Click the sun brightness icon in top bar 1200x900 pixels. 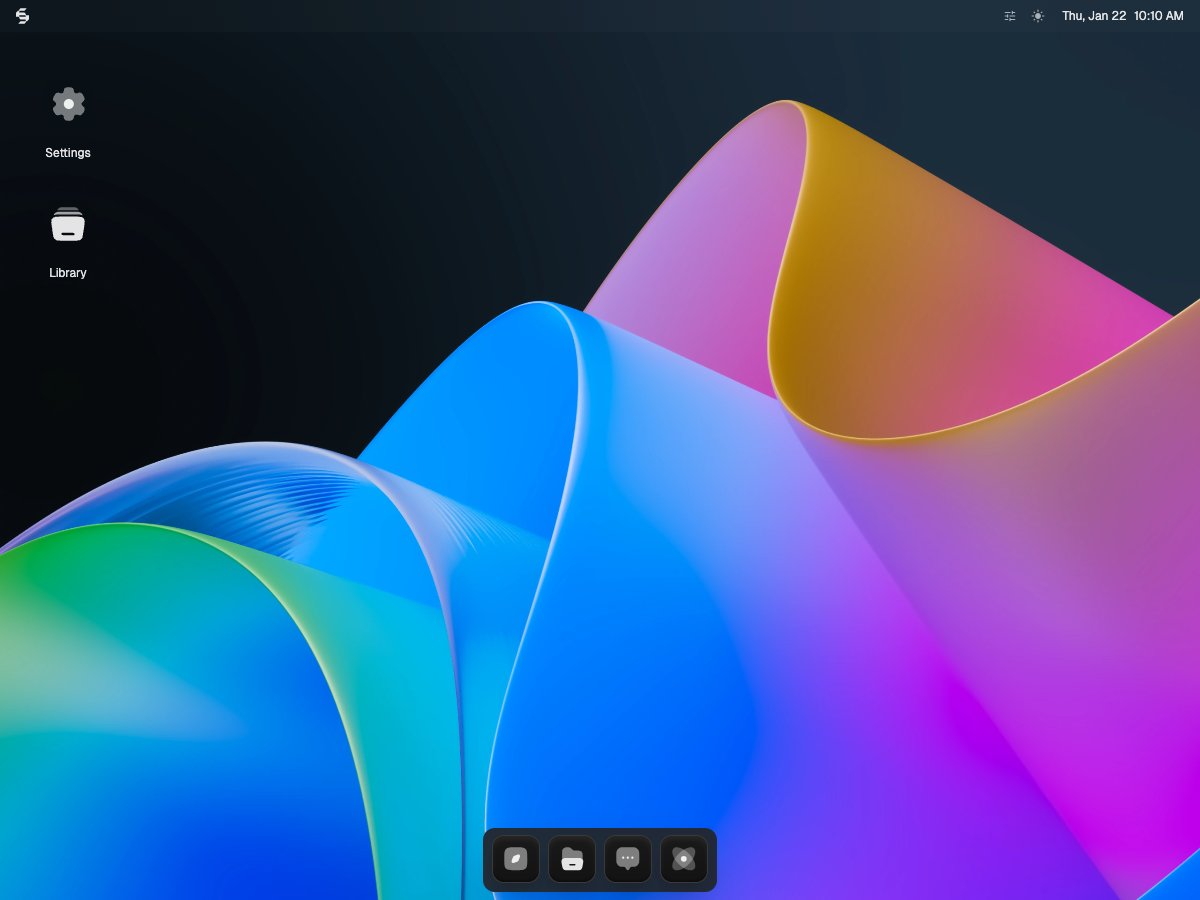coord(1038,16)
